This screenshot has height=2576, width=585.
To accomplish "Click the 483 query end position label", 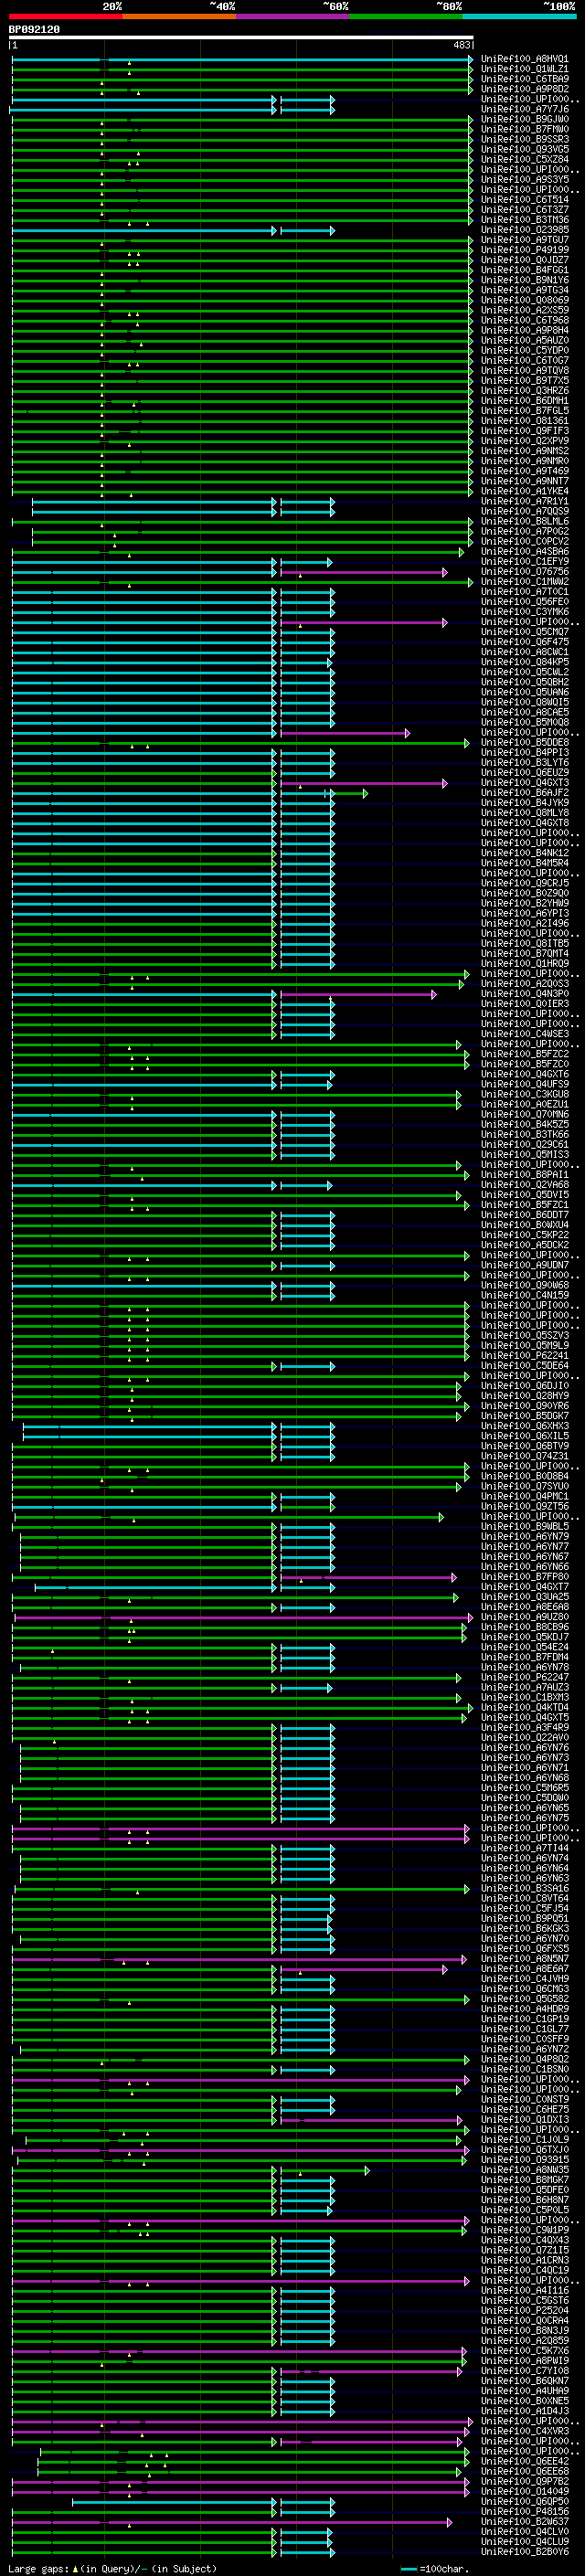I will point(462,46).
